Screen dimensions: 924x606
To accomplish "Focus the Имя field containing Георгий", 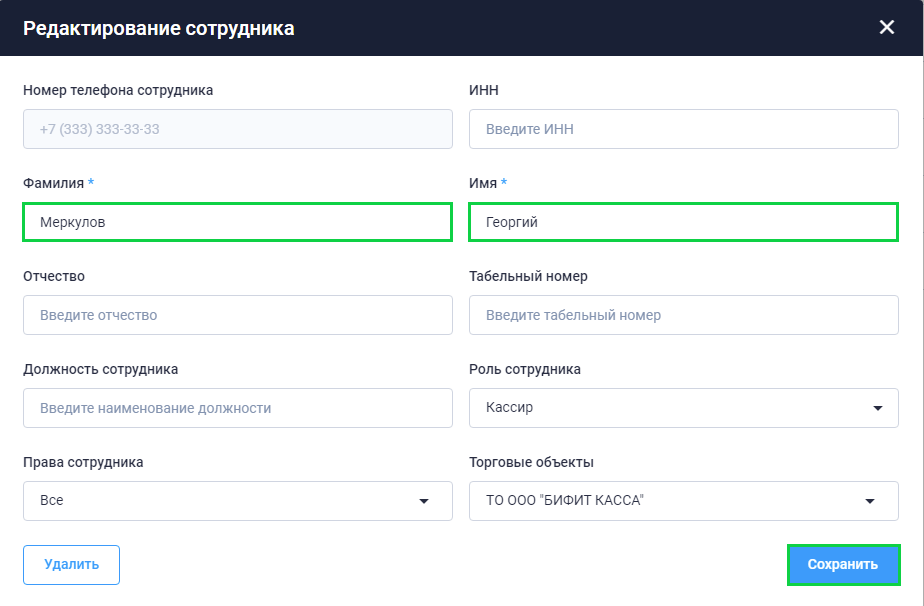I will (x=684, y=222).
